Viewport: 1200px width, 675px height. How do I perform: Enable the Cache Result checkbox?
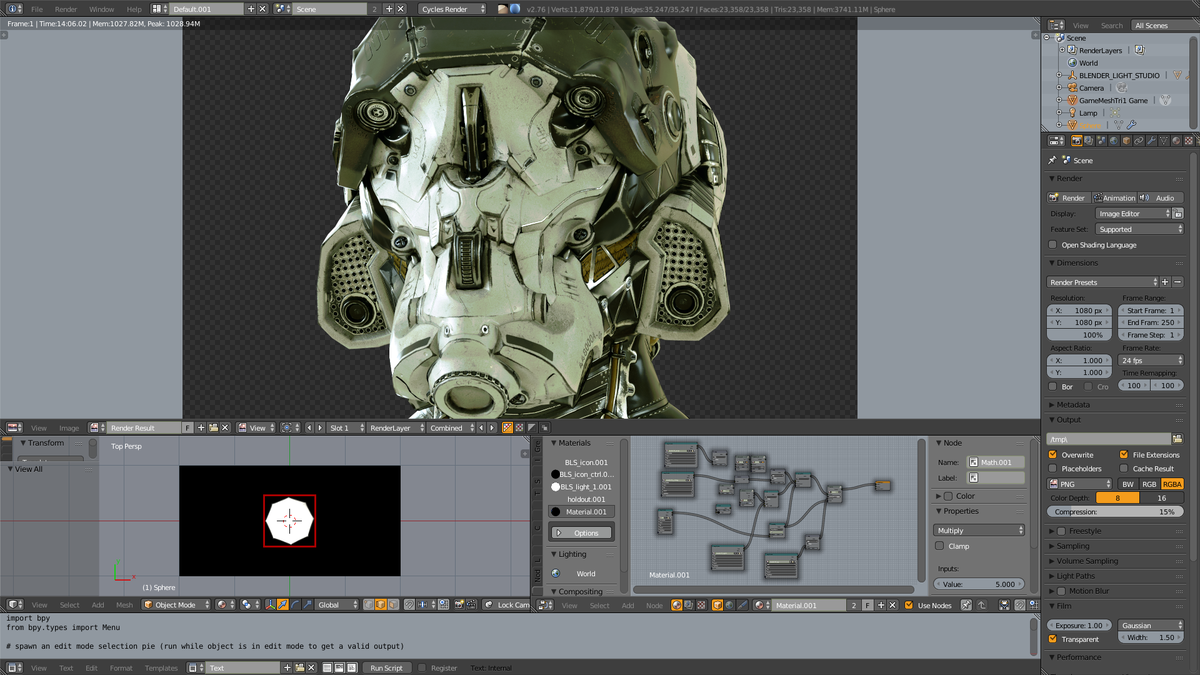(1124, 468)
